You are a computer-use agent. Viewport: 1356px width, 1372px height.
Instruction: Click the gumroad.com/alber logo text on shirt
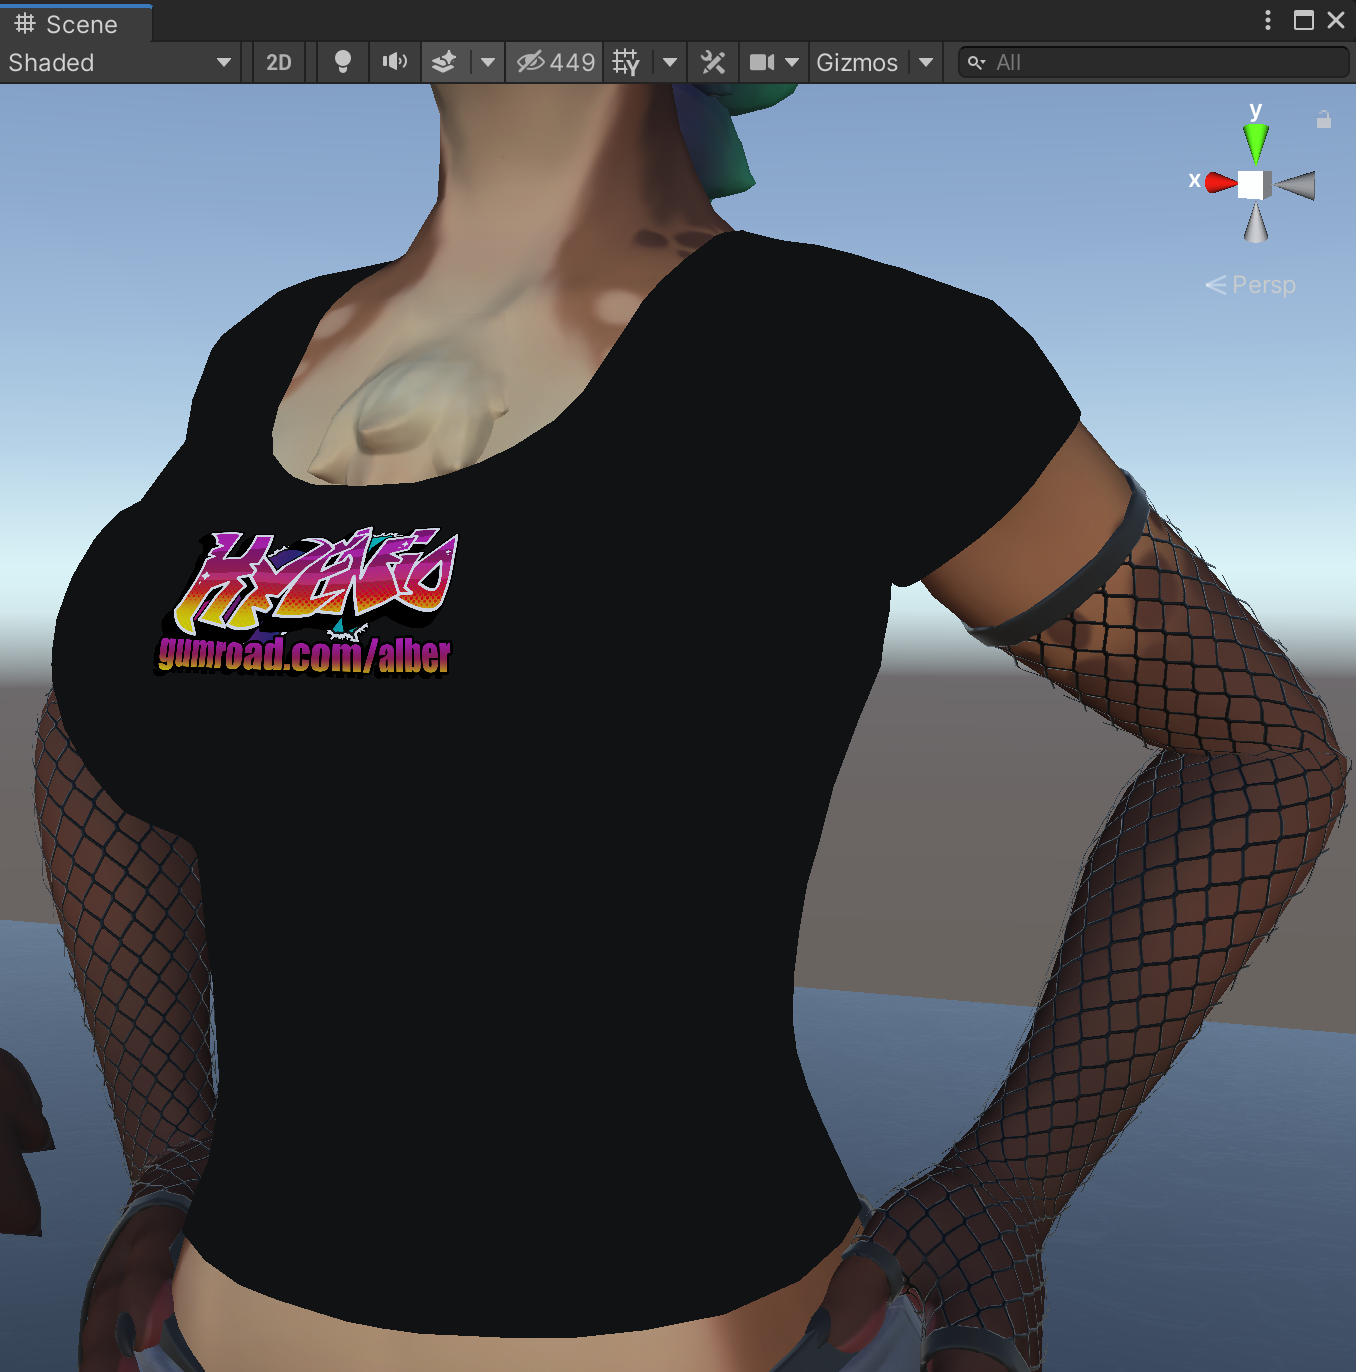pos(304,655)
